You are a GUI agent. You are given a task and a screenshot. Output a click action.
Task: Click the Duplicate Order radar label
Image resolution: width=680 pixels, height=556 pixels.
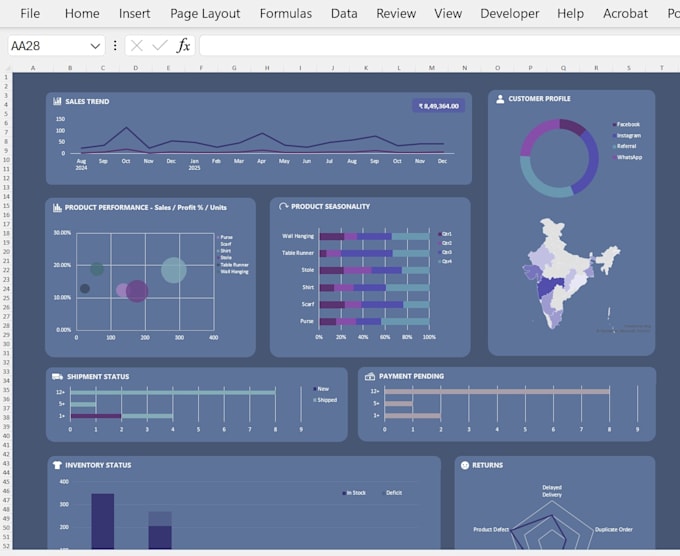coord(614,530)
